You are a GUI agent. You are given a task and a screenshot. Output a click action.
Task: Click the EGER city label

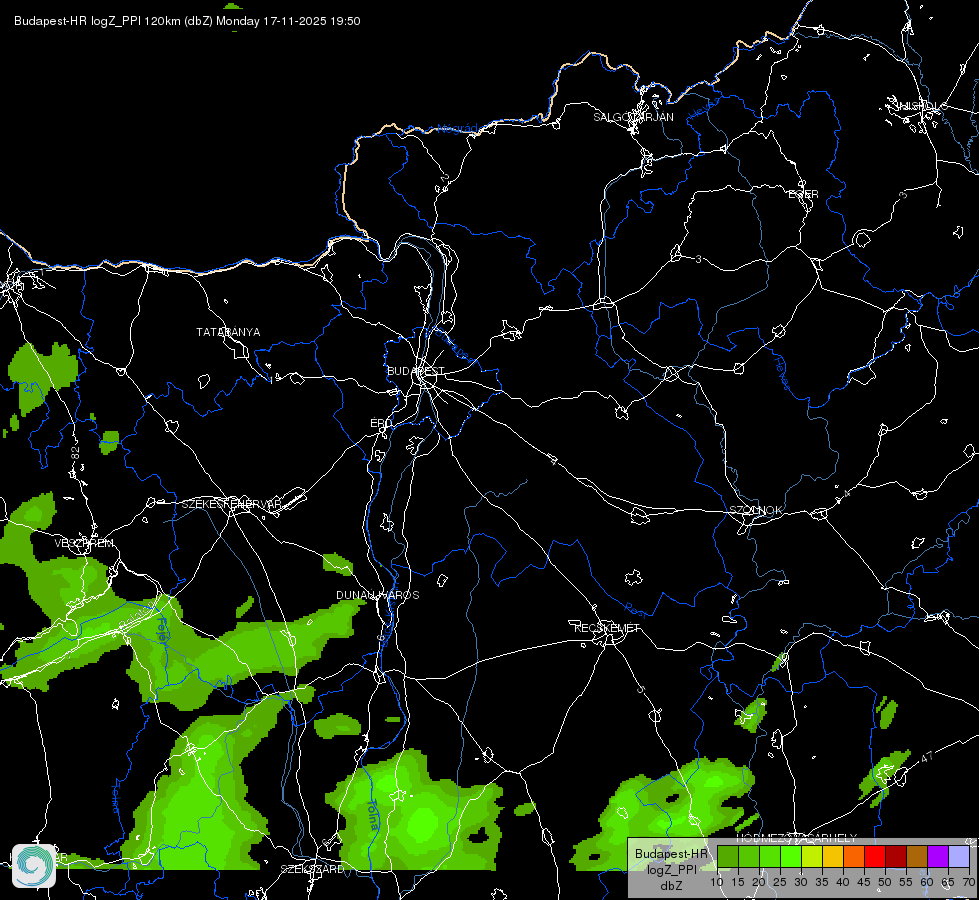click(x=803, y=194)
